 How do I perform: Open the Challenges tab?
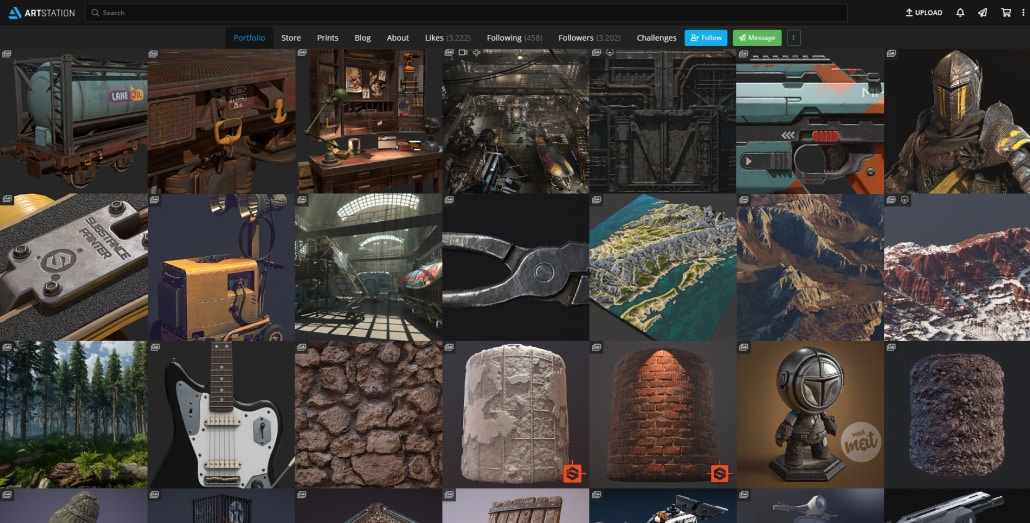656,38
